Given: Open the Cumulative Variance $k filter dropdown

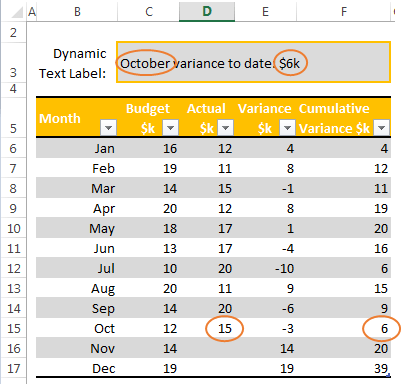Looking at the screenshot, I should pyautogui.click(x=382, y=128).
